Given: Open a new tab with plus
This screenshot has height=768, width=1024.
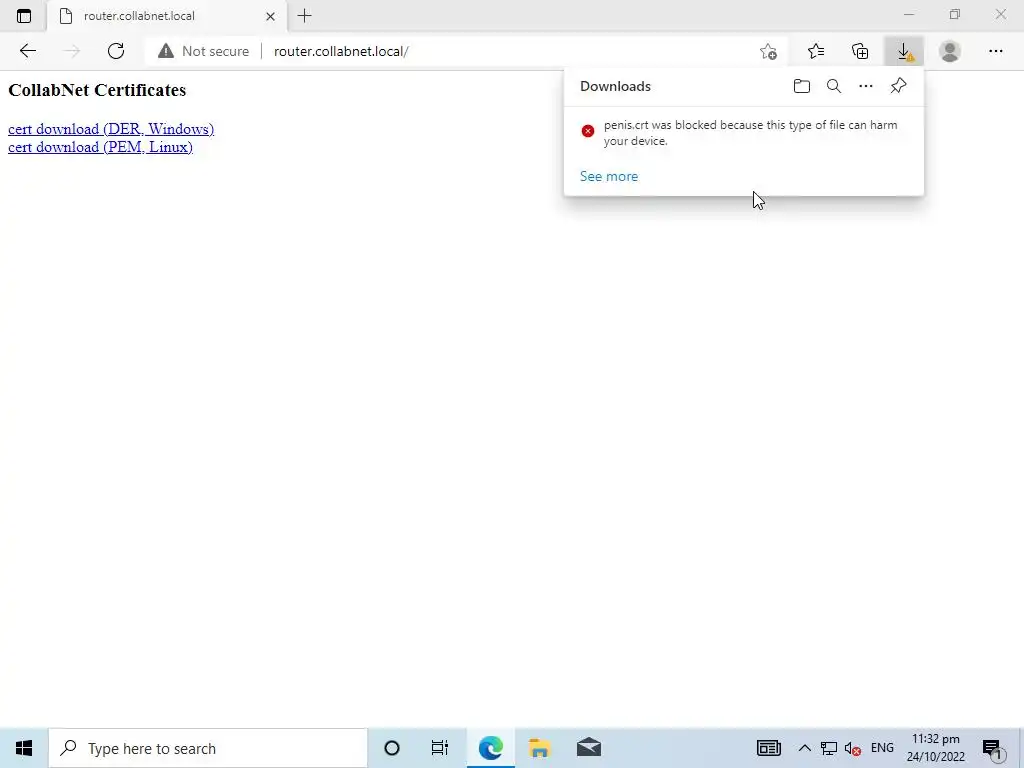Looking at the screenshot, I should (x=304, y=16).
